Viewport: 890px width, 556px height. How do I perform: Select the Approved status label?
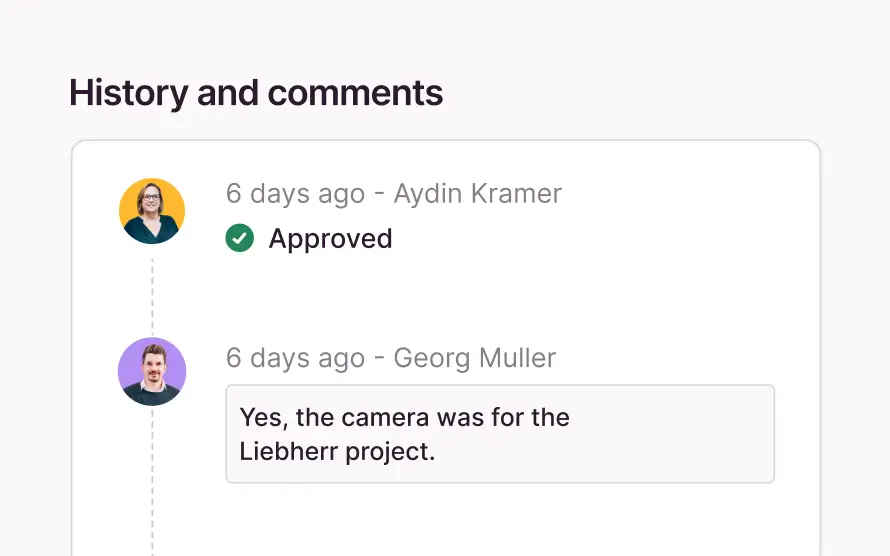pyautogui.click(x=330, y=239)
